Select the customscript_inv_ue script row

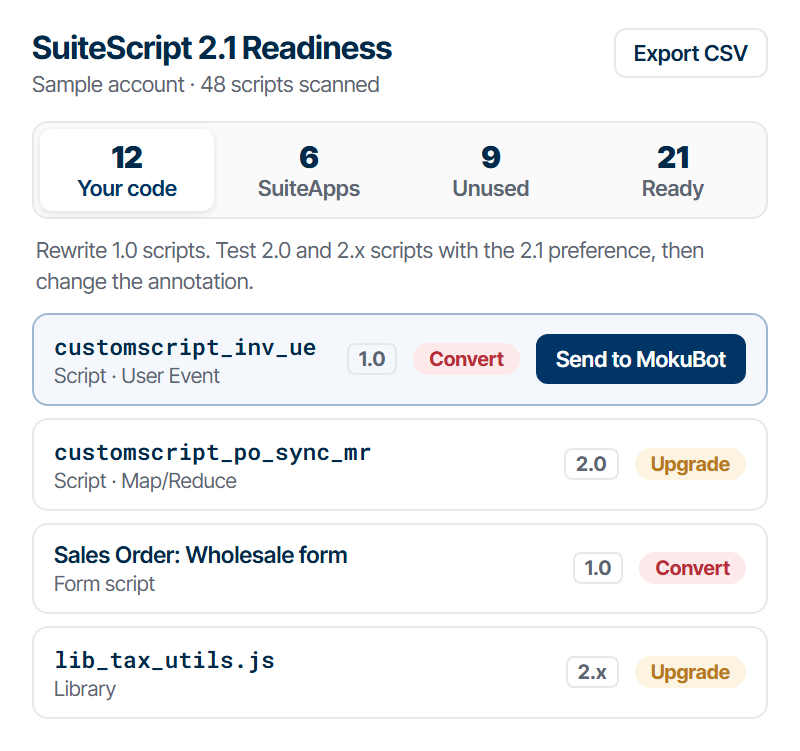(x=399, y=360)
